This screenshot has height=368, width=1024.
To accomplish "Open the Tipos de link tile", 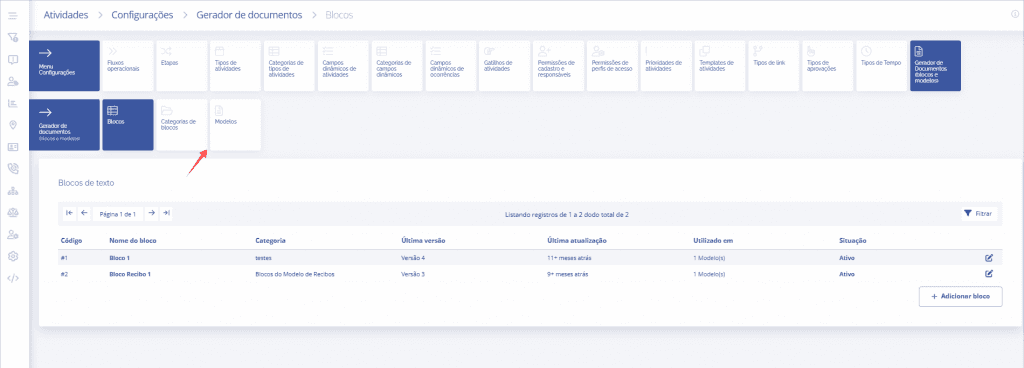I will (x=774, y=65).
